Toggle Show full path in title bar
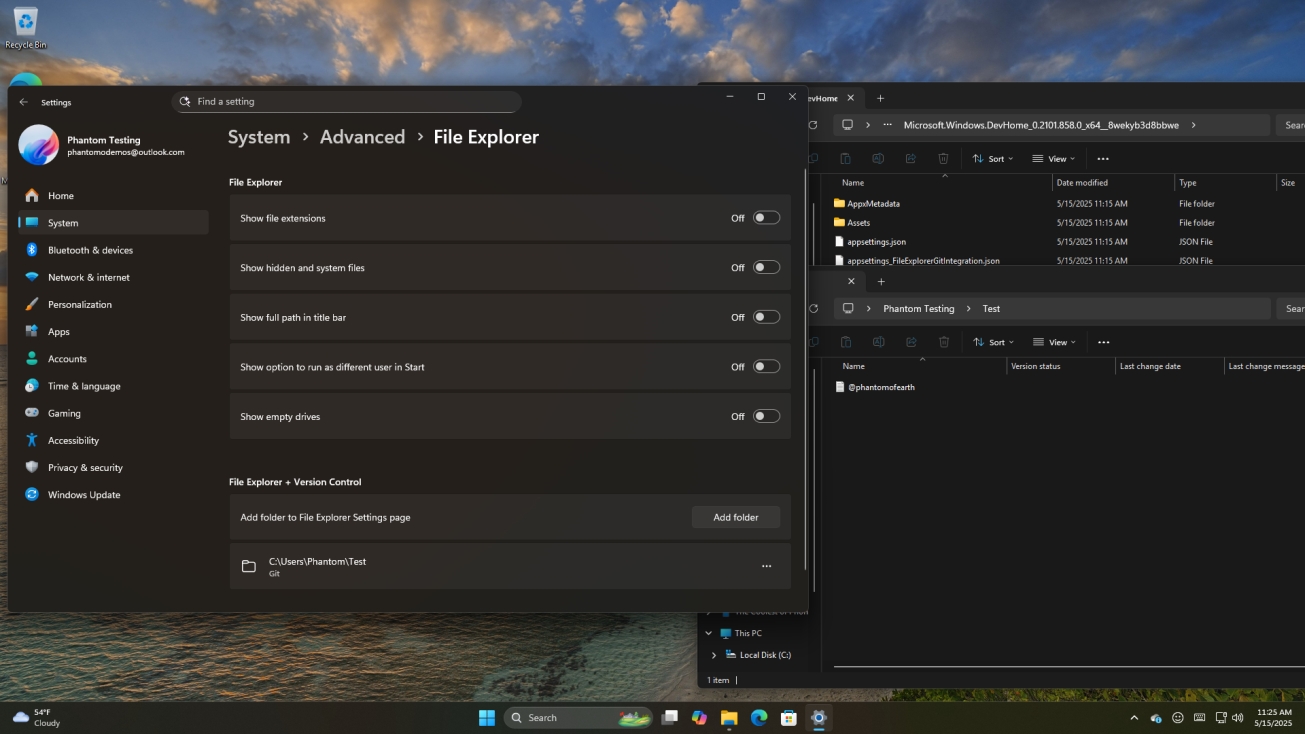1305x734 pixels. coord(766,317)
